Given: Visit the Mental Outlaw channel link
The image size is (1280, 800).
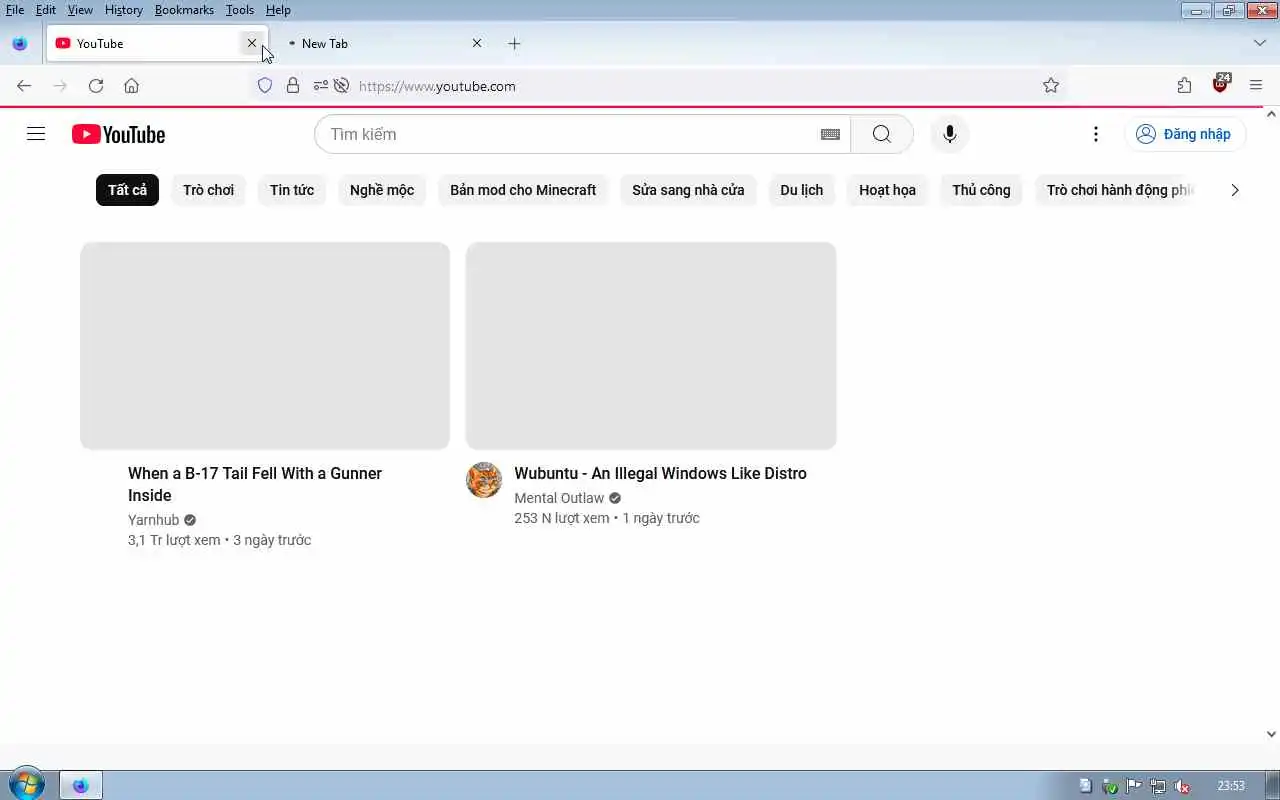Looking at the screenshot, I should (559, 498).
